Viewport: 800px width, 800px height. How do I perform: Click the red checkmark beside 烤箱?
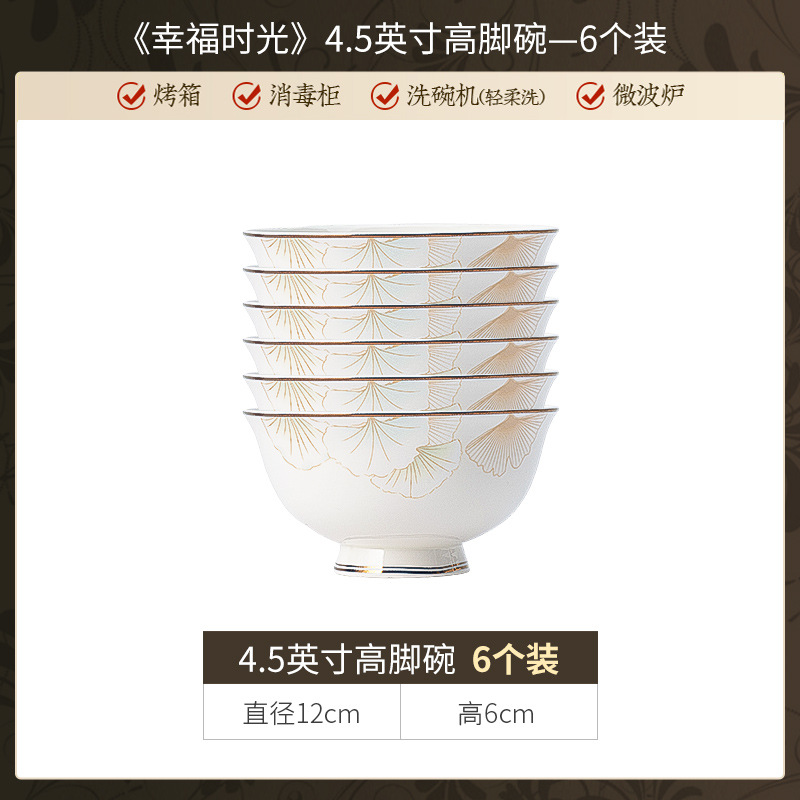132,95
